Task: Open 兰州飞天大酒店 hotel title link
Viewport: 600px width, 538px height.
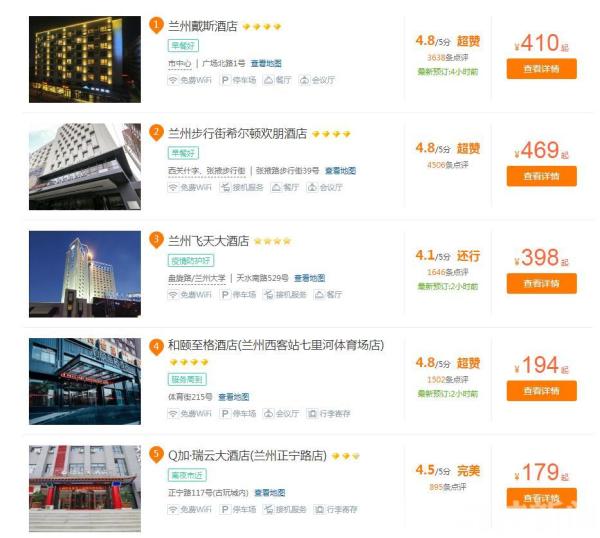Action: [208, 241]
